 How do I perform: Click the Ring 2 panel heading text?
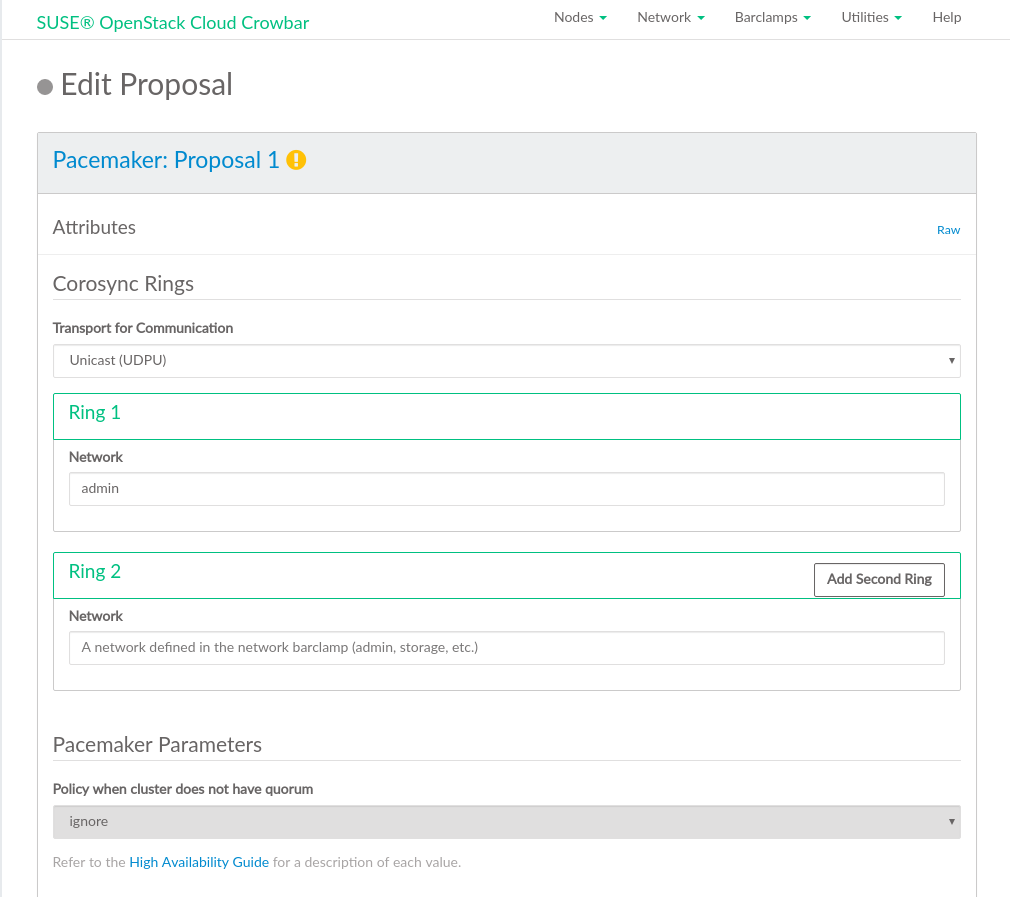[95, 572]
